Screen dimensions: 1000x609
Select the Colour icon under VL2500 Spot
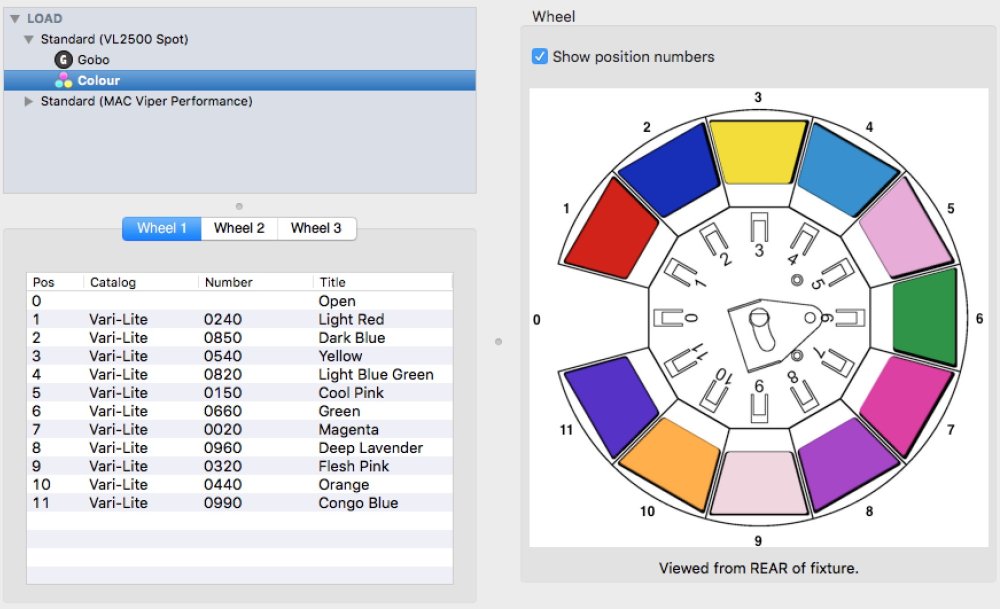pyautogui.click(x=64, y=80)
